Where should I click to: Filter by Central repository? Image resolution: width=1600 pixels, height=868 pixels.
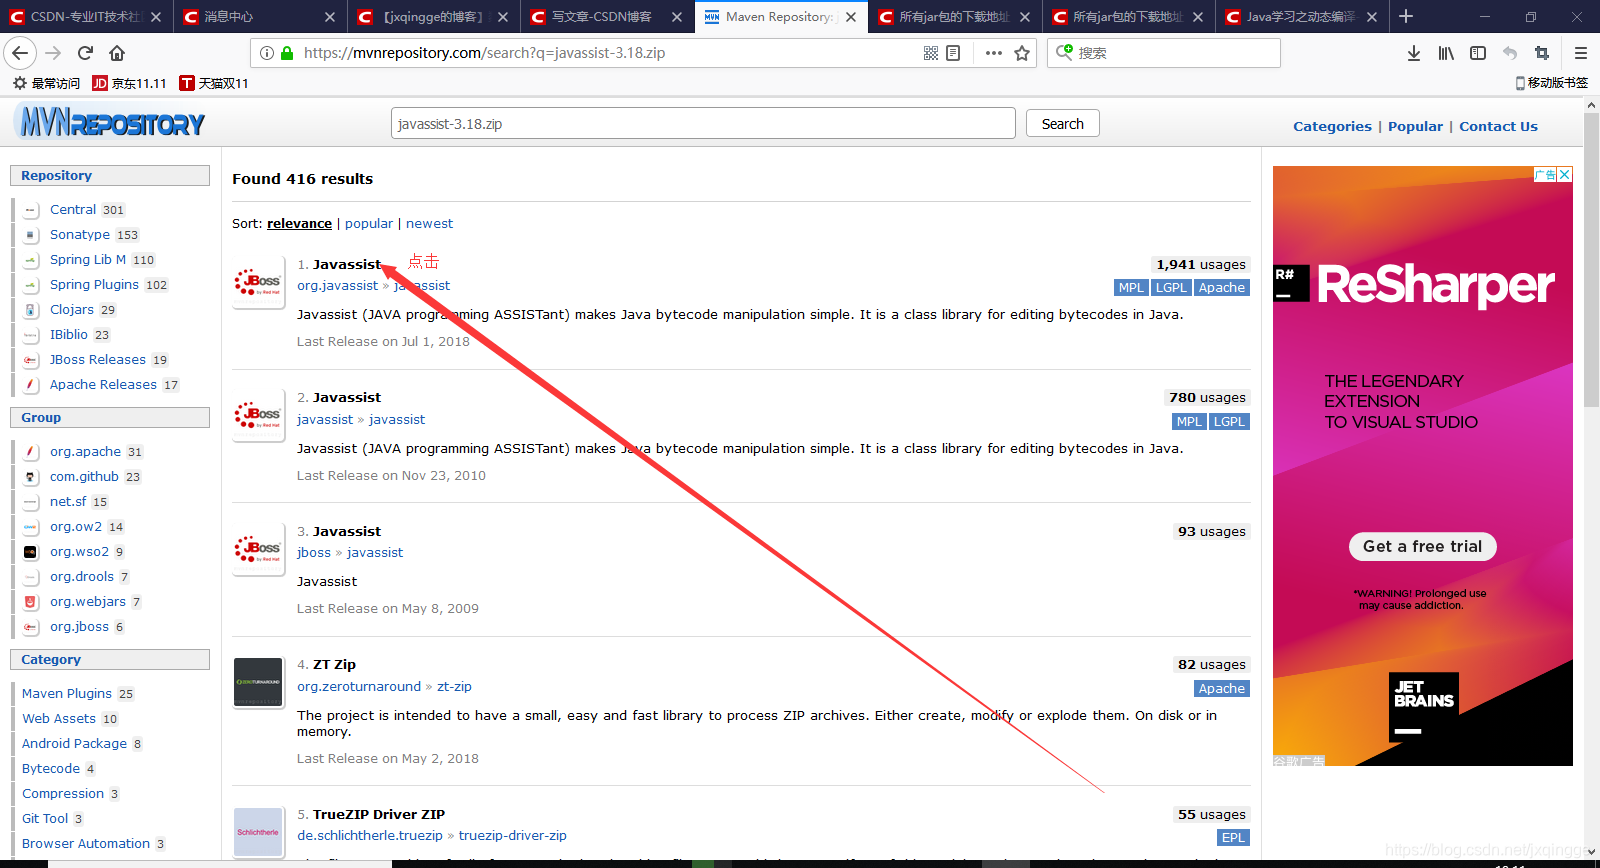[73, 209]
